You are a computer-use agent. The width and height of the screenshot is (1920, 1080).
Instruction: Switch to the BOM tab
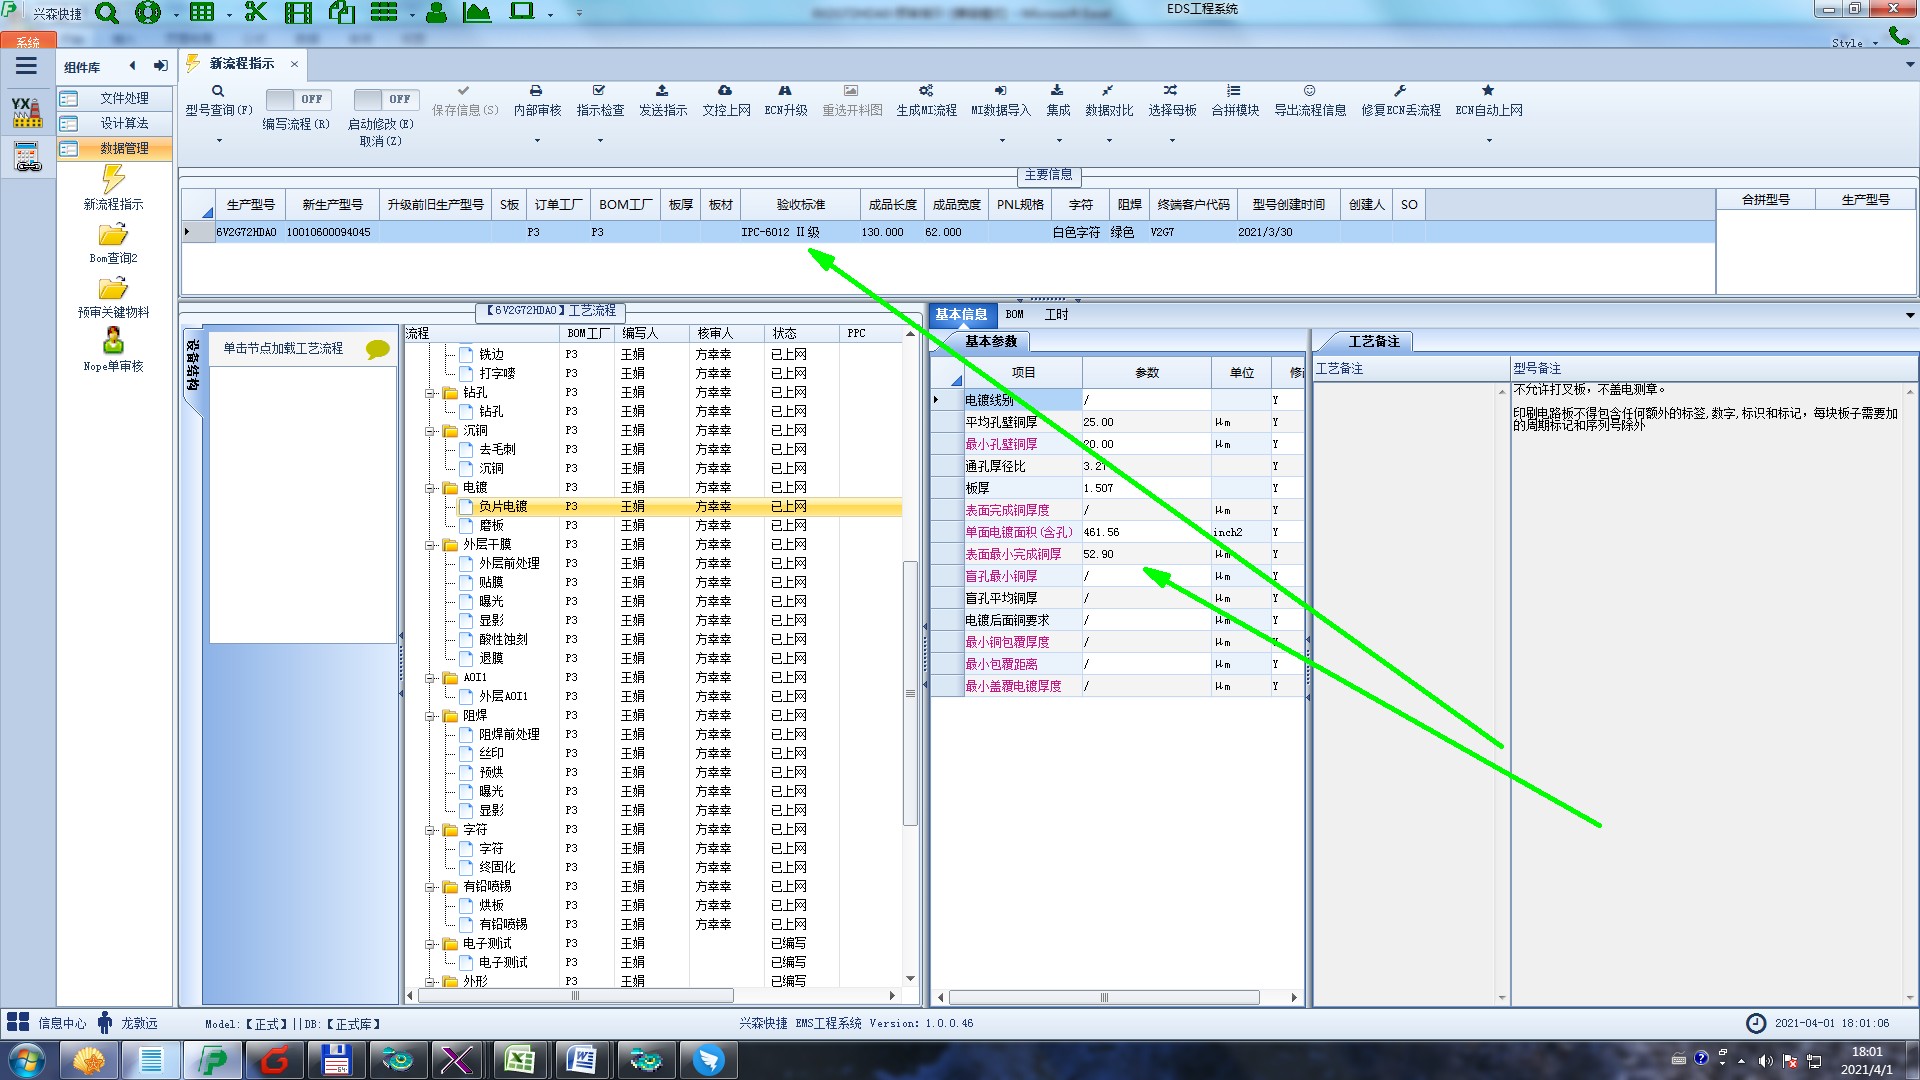coord(1014,314)
